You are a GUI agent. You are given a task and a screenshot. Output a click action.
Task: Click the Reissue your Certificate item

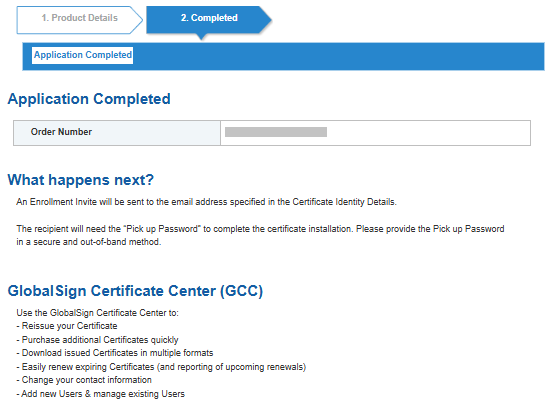tap(67, 326)
